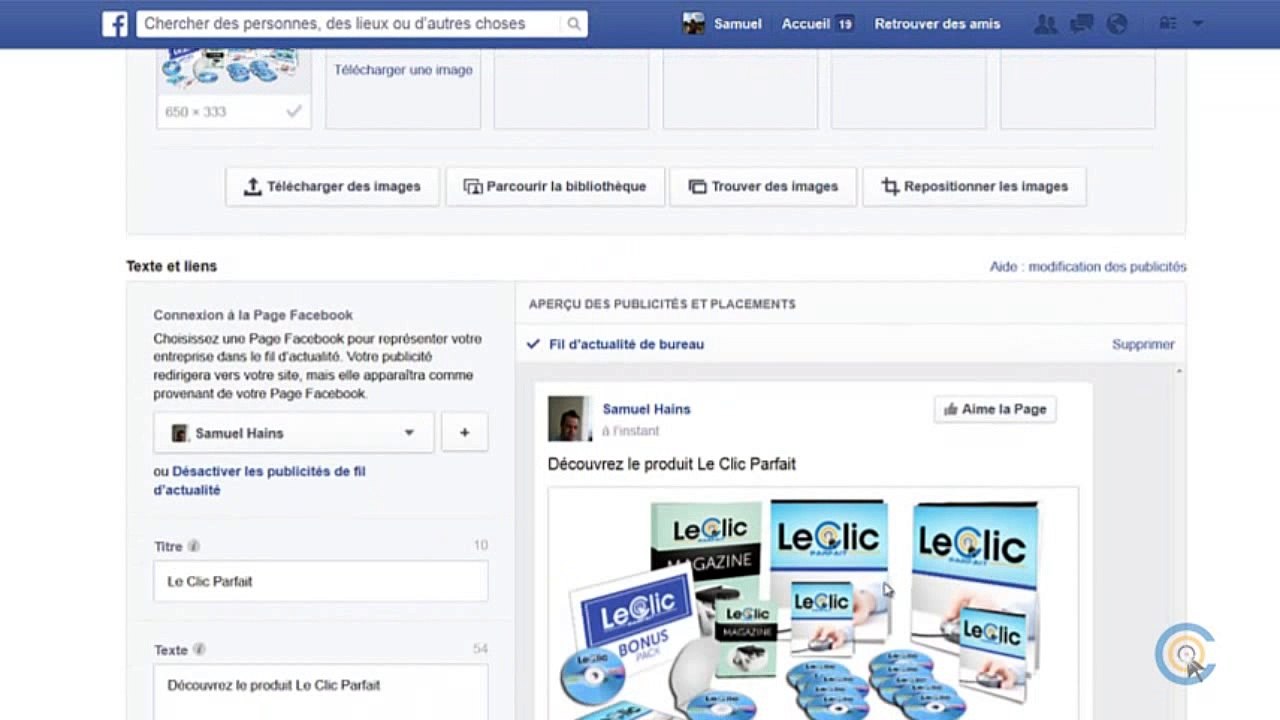This screenshot has height=720, width=1280.
Task: Edit the Titre field Le Clic Parfait
Action: [x=321, y=581]
